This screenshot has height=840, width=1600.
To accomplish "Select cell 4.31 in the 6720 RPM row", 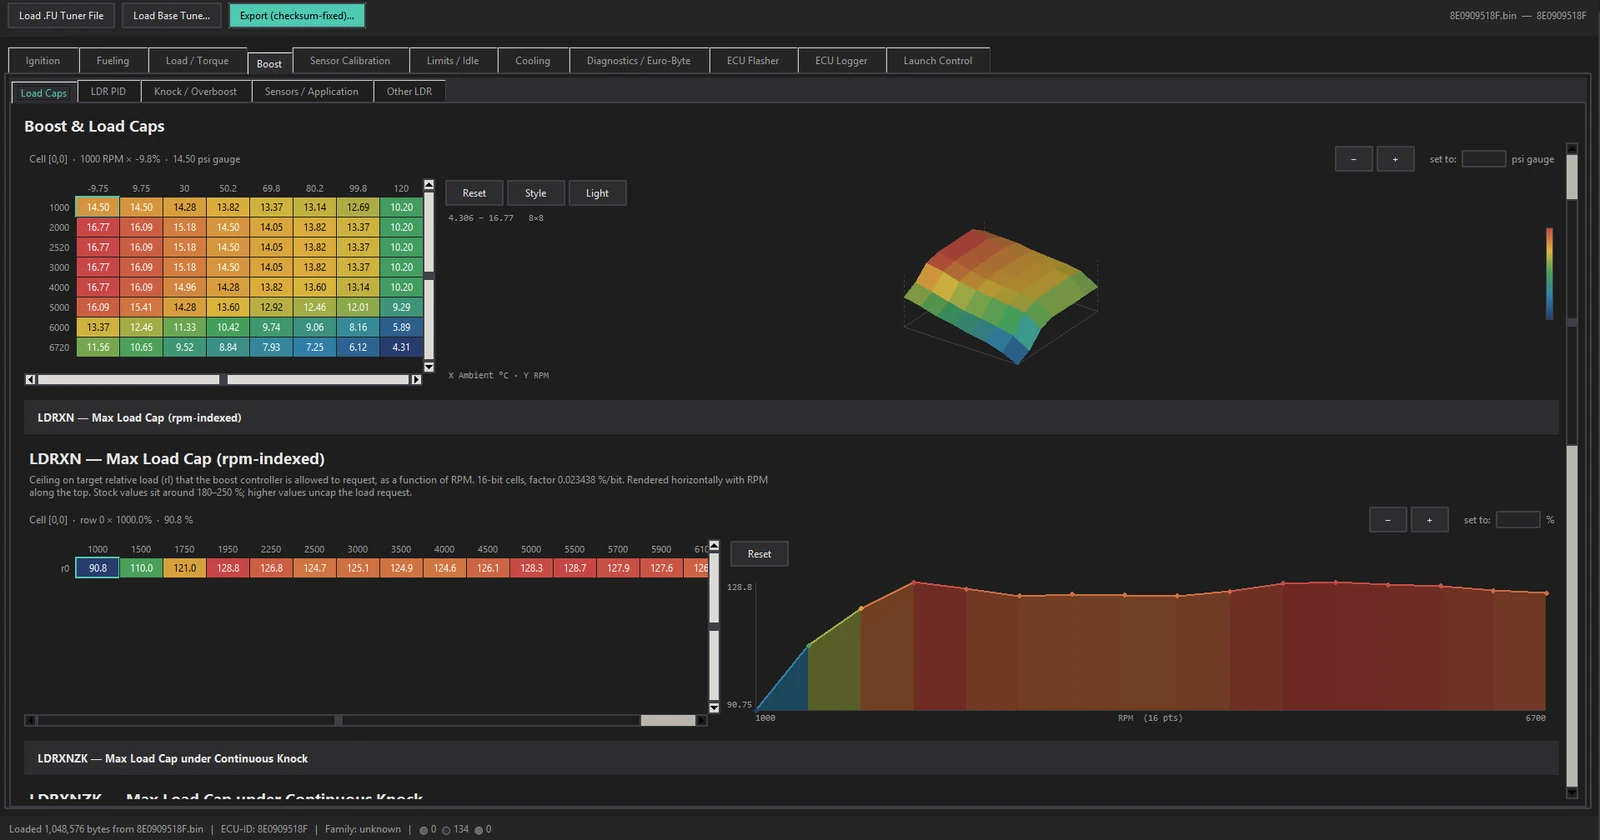I will [x=401, y=347].
